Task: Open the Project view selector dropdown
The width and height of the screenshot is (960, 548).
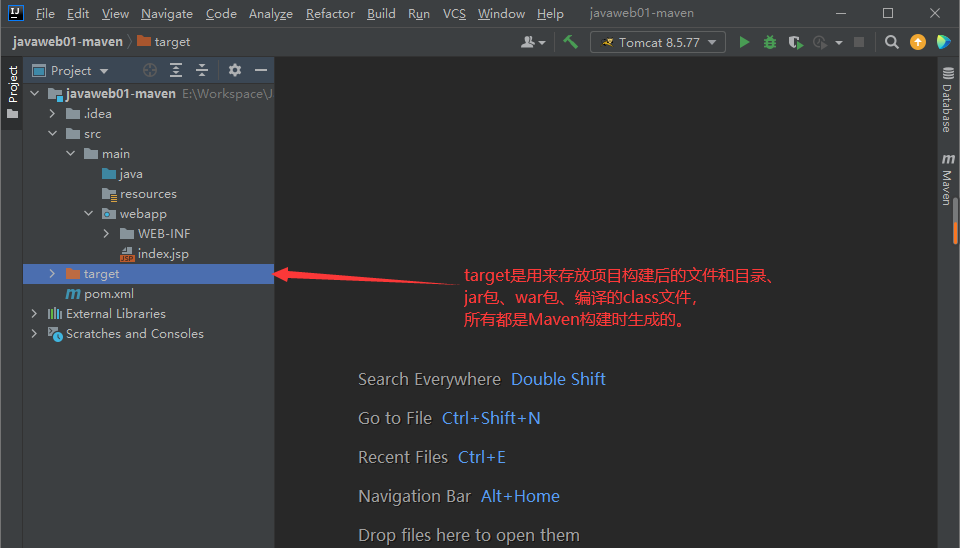Action: click(70, 70)
